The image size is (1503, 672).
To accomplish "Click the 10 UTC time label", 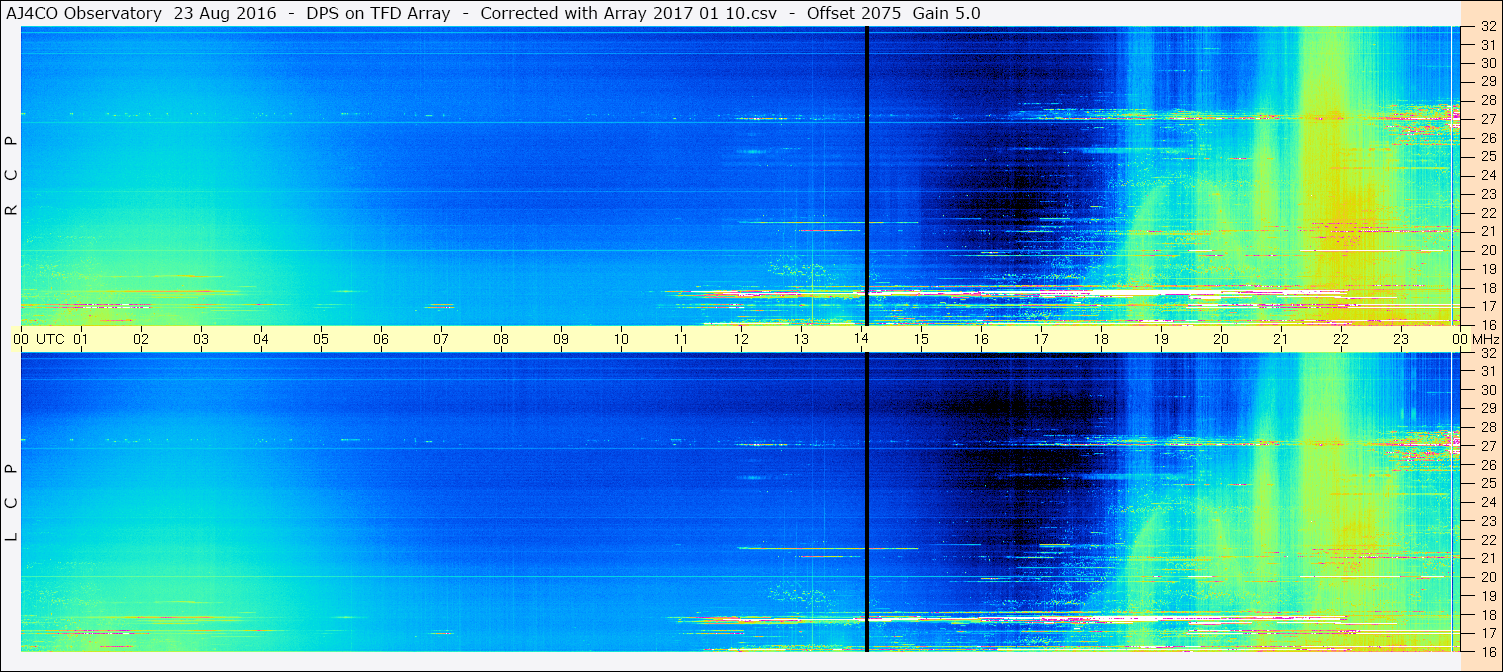I will (x=621, y=339).
